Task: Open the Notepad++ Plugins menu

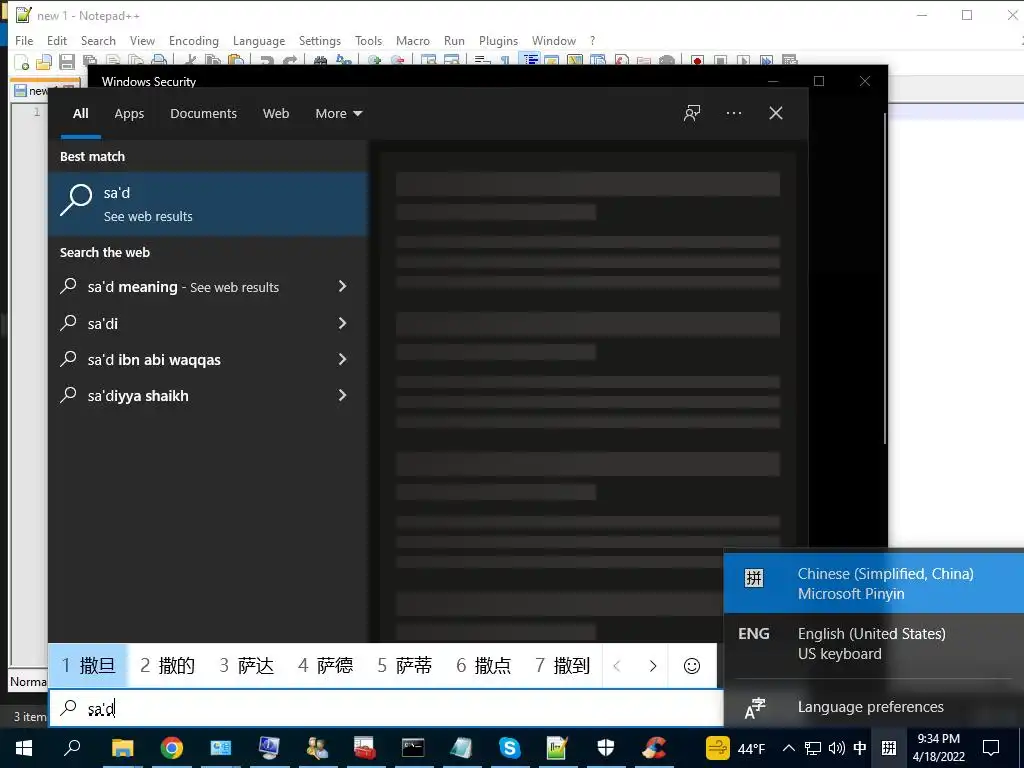Action: tap(498, 40)
